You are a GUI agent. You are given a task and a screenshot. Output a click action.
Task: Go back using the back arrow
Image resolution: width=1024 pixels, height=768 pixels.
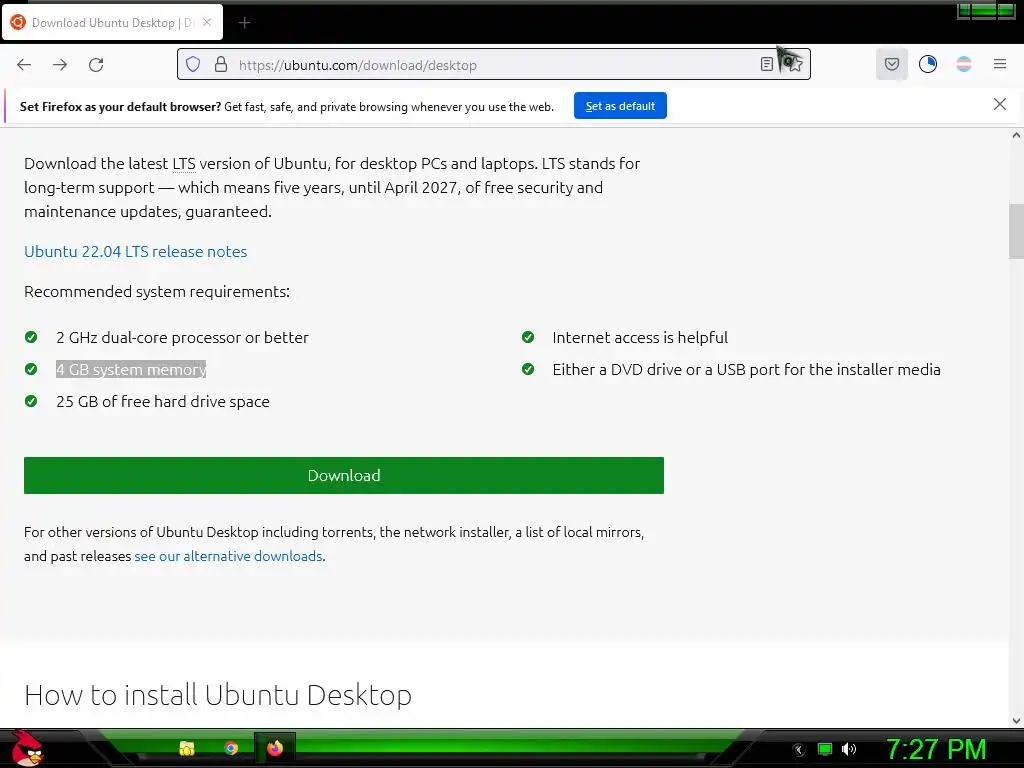pos(24,65)
